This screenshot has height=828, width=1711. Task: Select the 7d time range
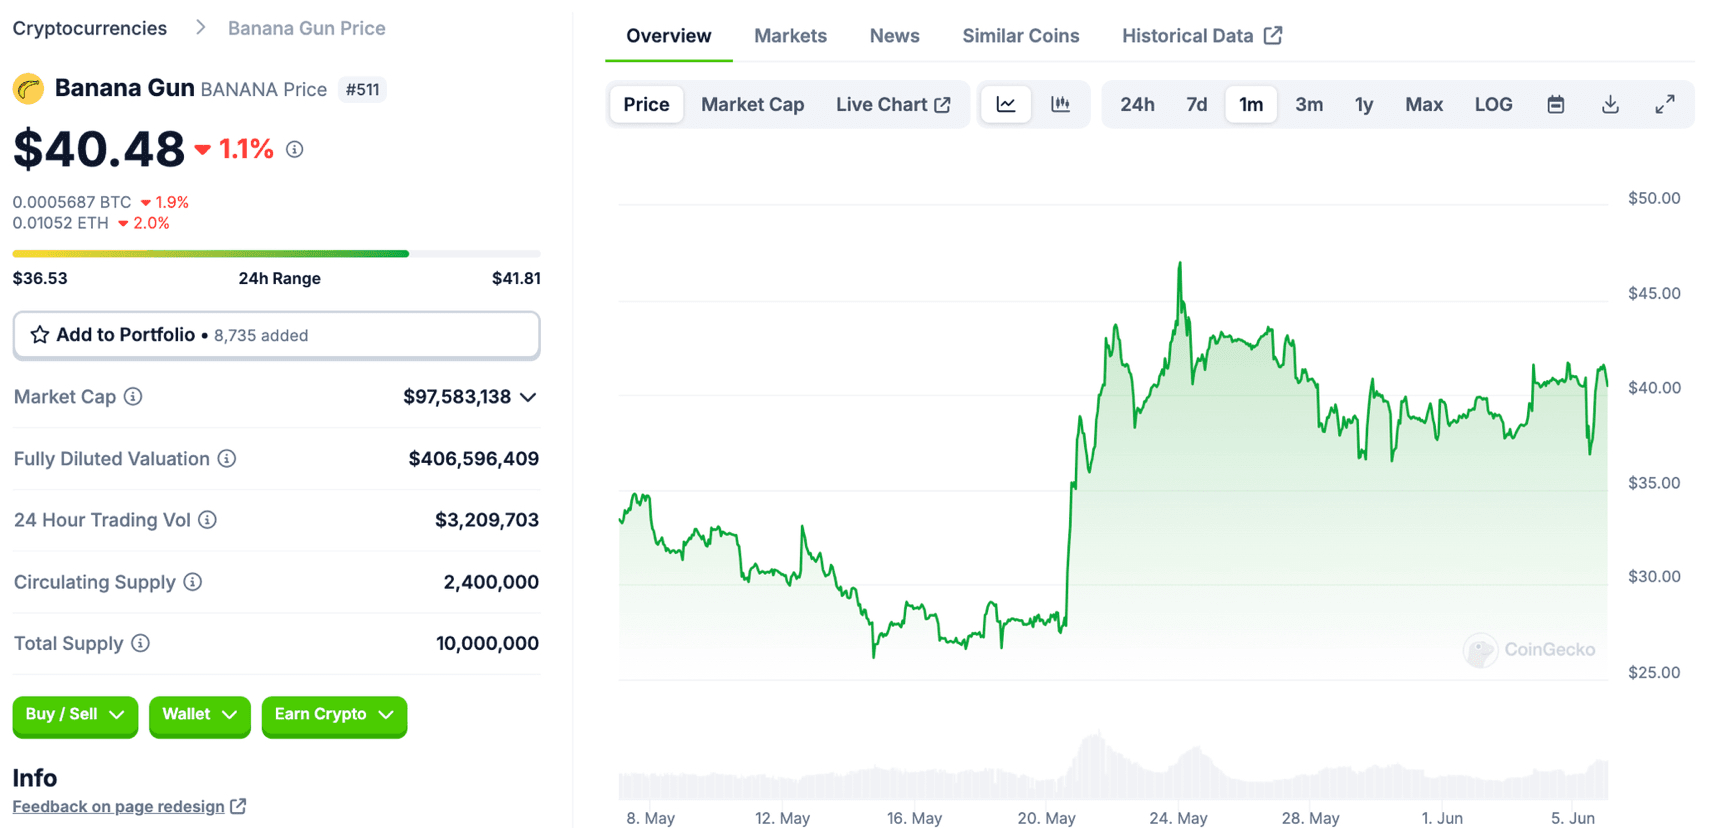click(1196, 104)
